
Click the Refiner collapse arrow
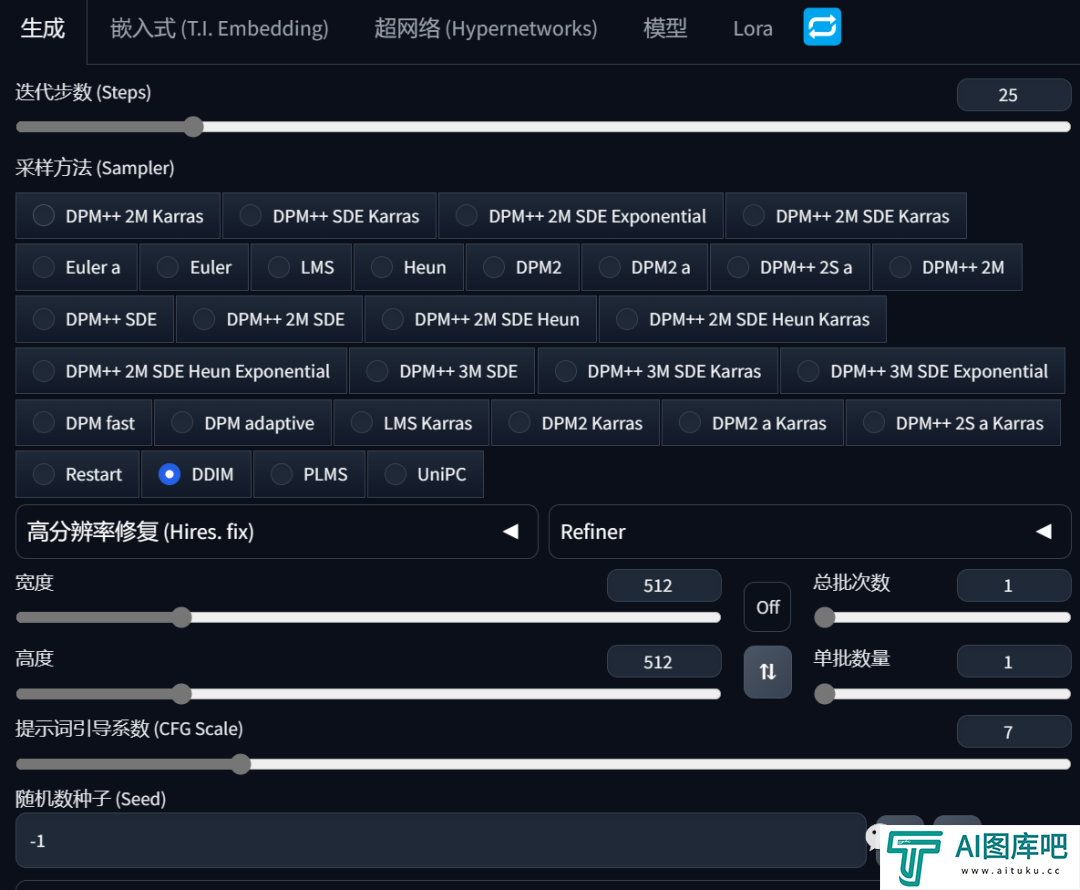point(1043,532)
